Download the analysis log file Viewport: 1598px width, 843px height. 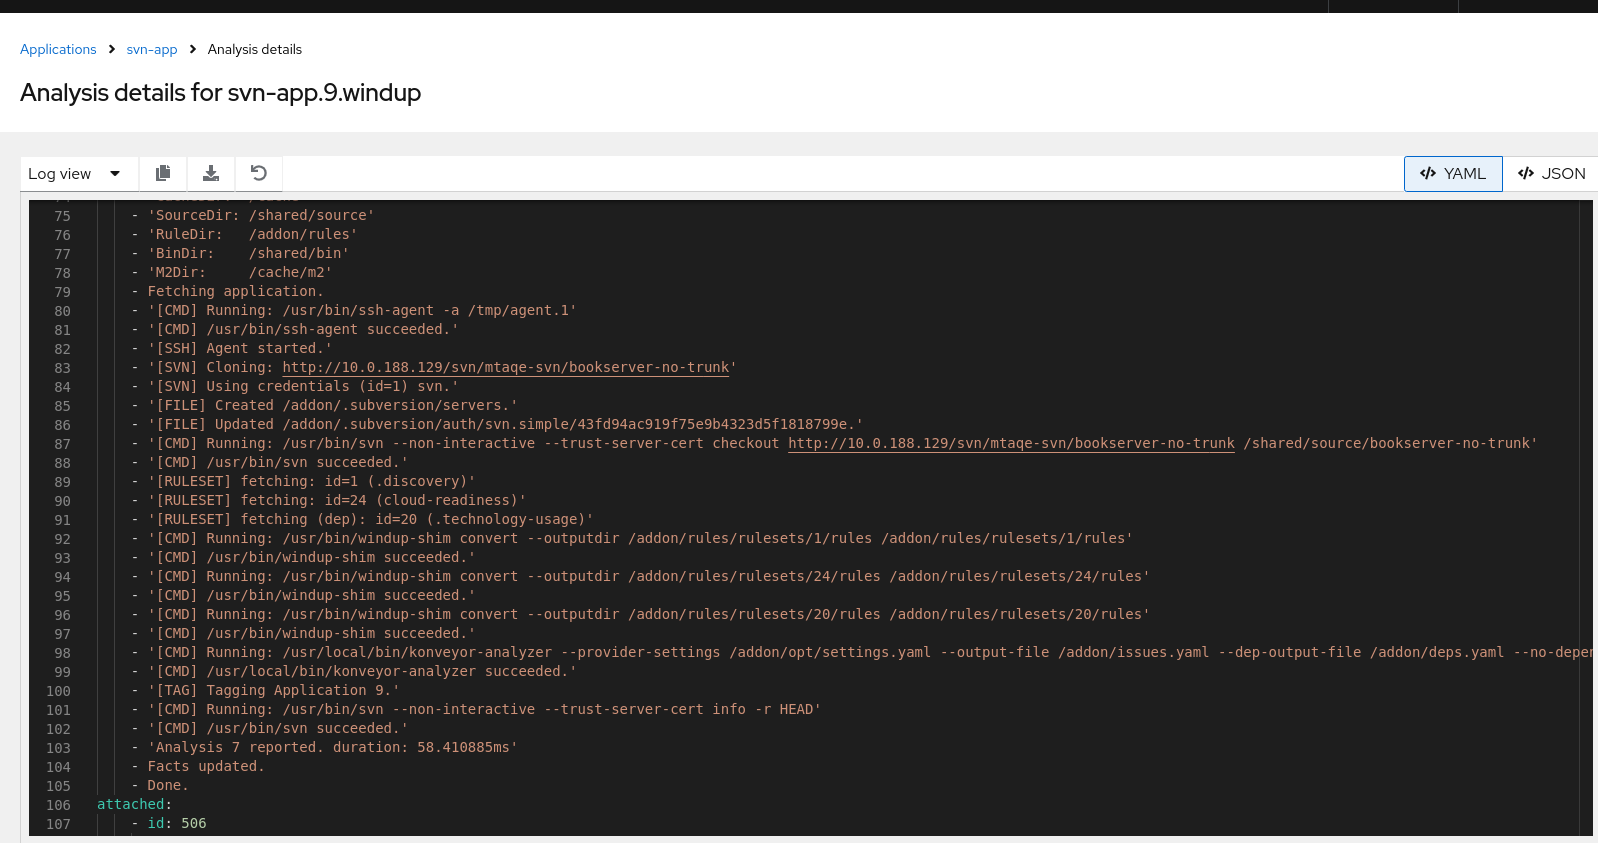pyautogui.click(x=211, y=173)
